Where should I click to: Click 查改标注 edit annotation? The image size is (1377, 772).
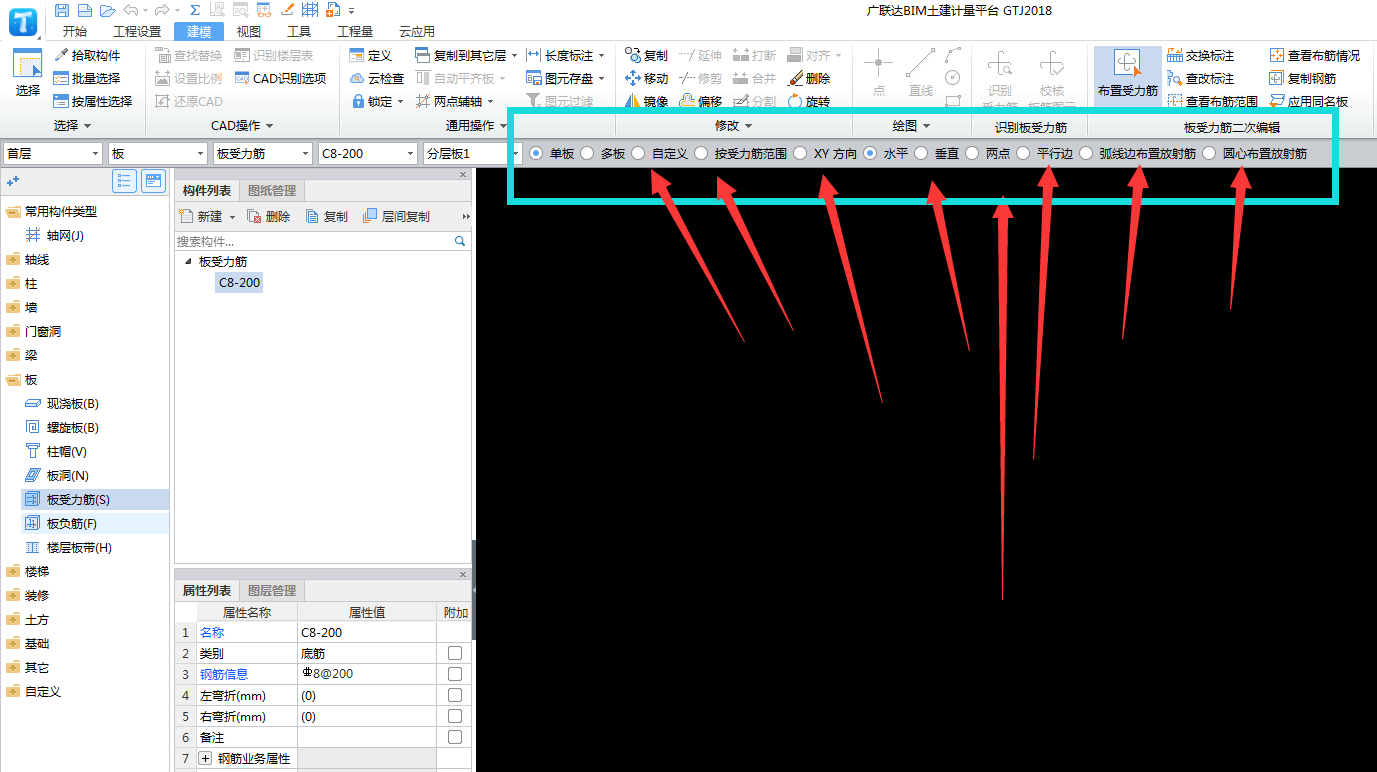(1201, 78)
